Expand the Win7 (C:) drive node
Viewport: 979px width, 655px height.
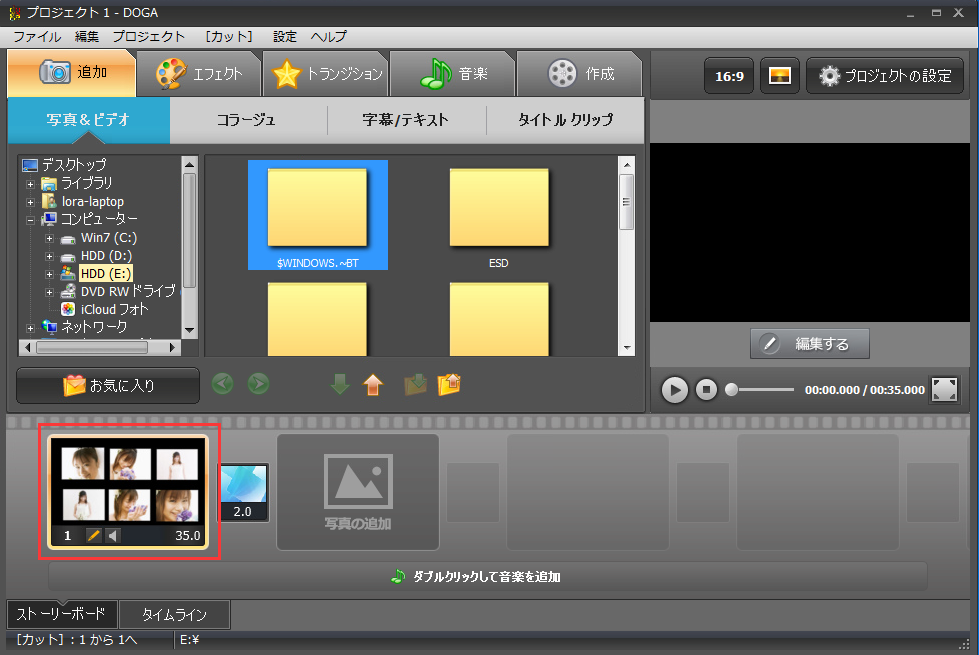coord(49,238)
